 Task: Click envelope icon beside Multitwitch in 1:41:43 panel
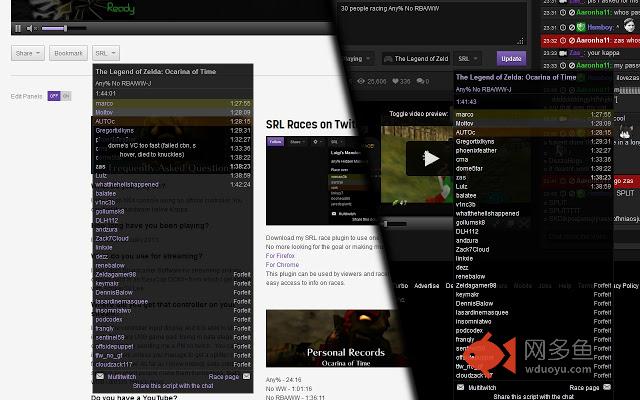tap(460, 387)
